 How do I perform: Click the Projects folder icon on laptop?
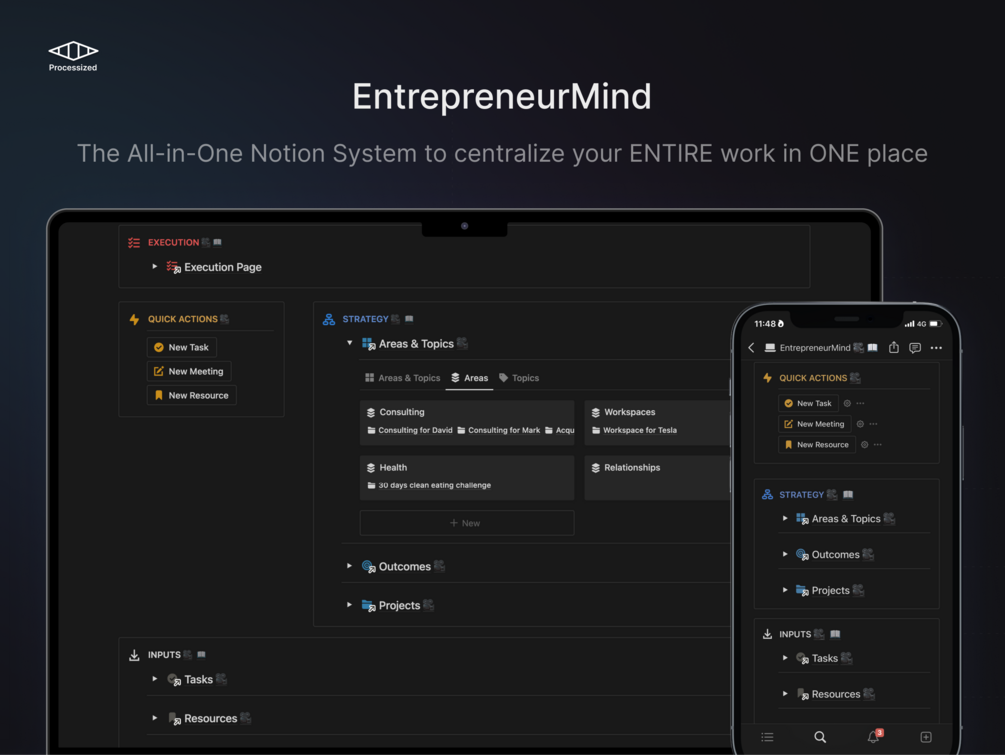[369, 605]
